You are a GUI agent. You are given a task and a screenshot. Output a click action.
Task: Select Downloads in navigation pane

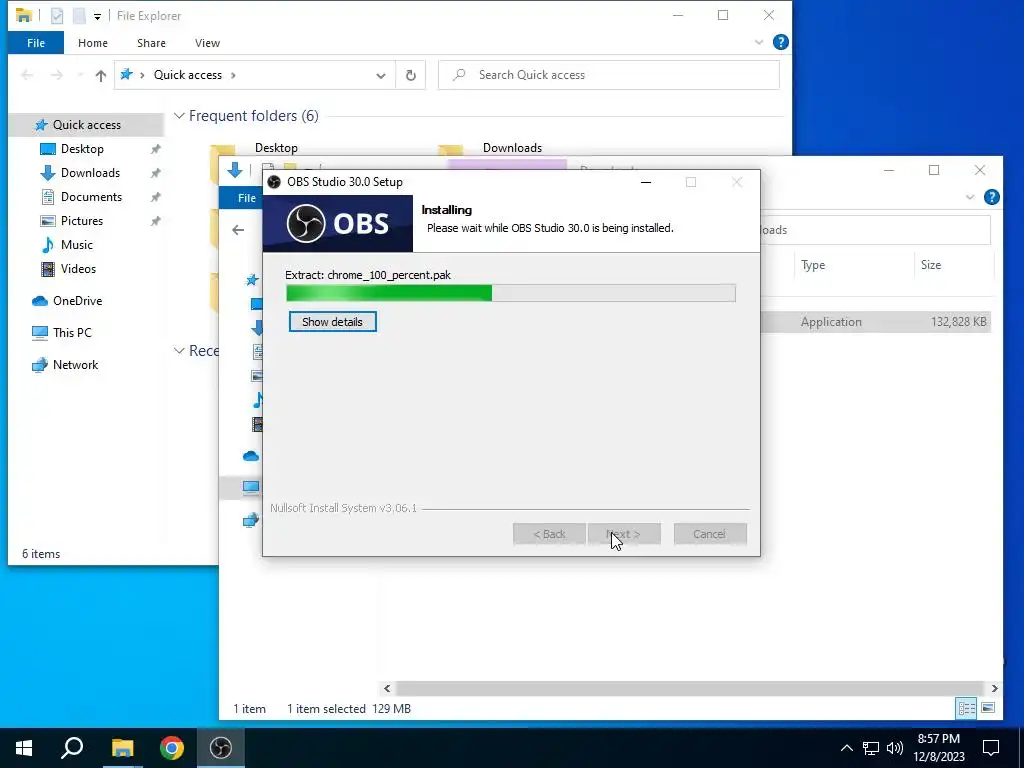click(x=90, y=173)
